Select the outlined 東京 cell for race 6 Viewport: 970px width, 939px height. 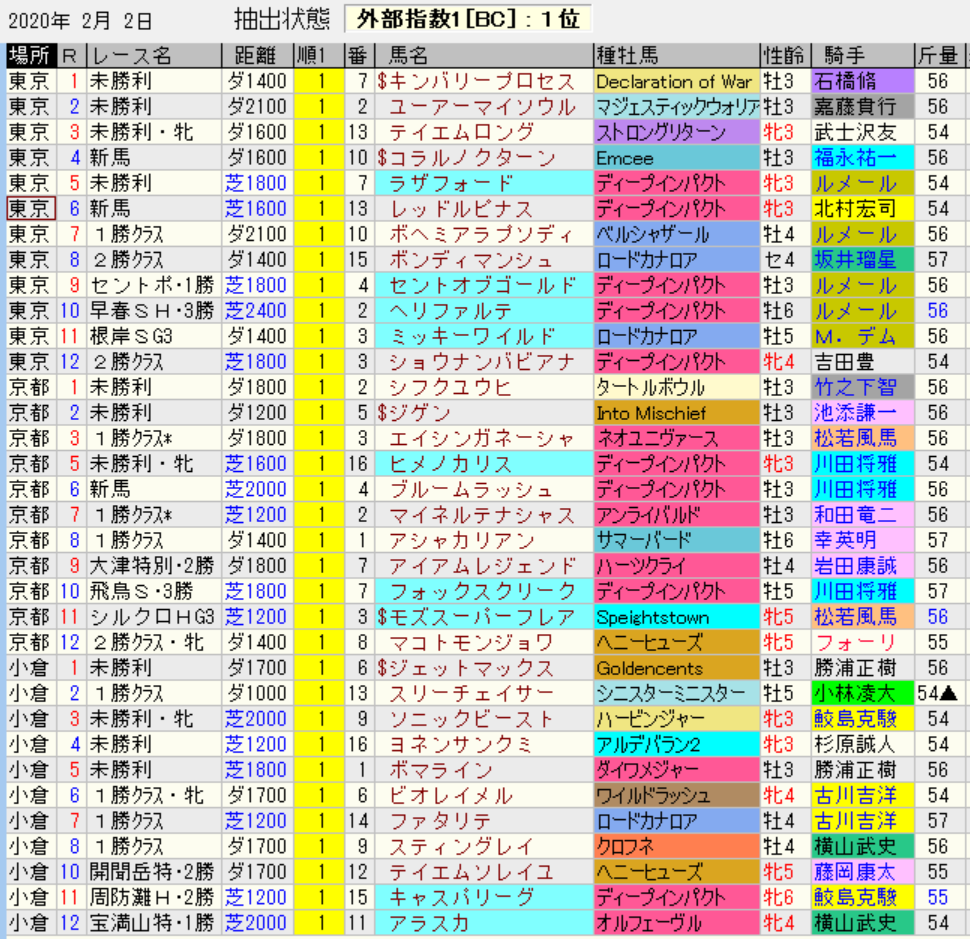[x=29, y=209]
